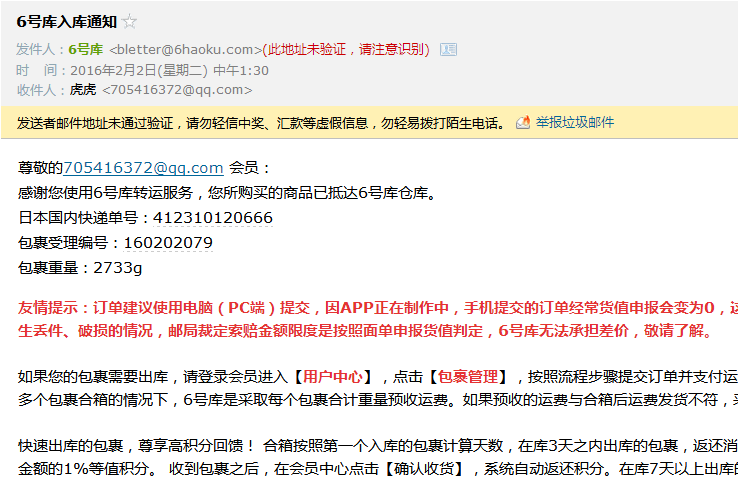The width and height of the screenshot is (738, 485).
Task: Click the yellow warning text 发送者邮件地址未通过验证
Action: [95, 123]
